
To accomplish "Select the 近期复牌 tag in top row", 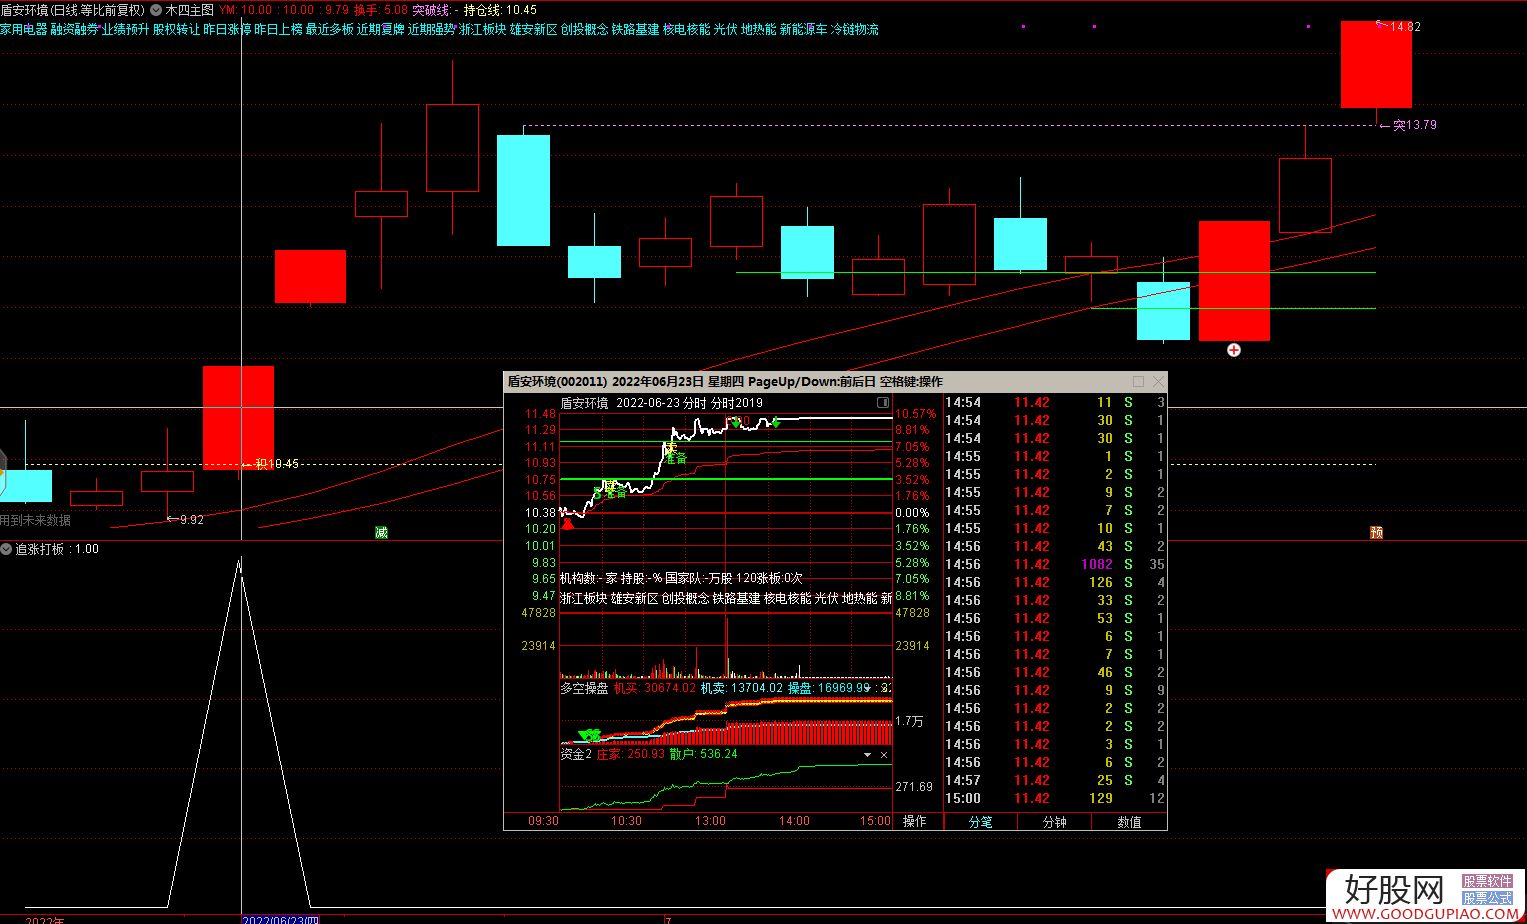I will (381, 30).
